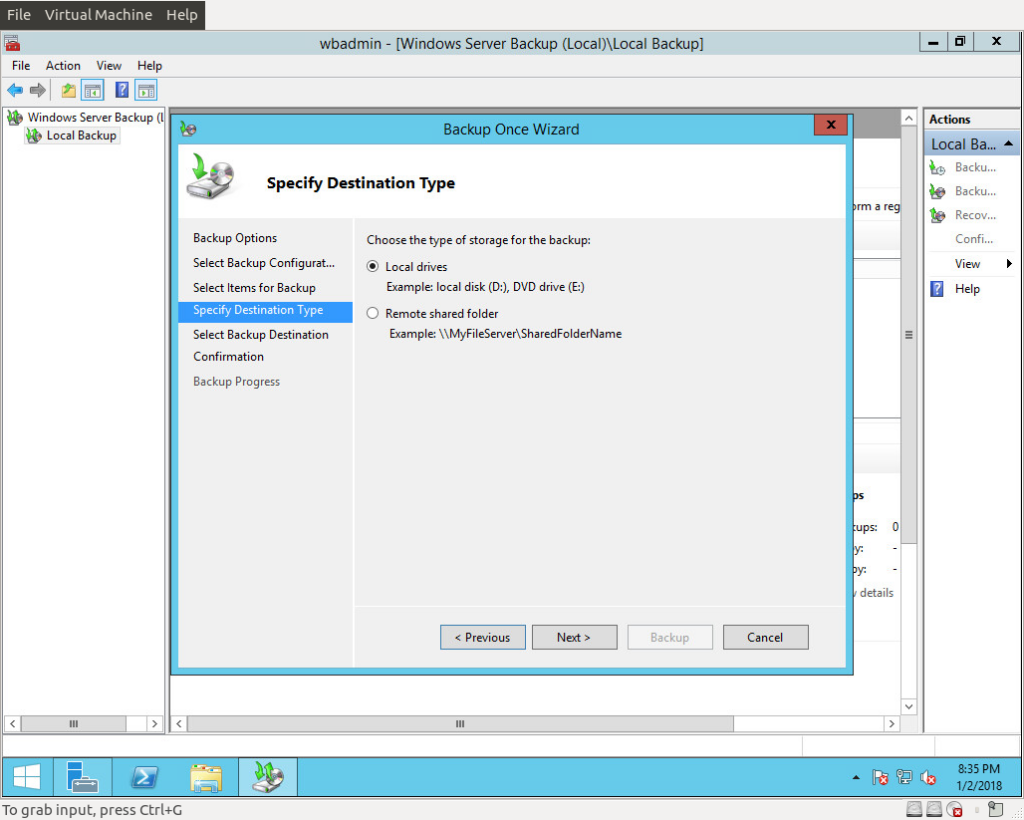Open the VM viewer File menu
Viewport: 1024px width, 820px height.
(19, 14)
